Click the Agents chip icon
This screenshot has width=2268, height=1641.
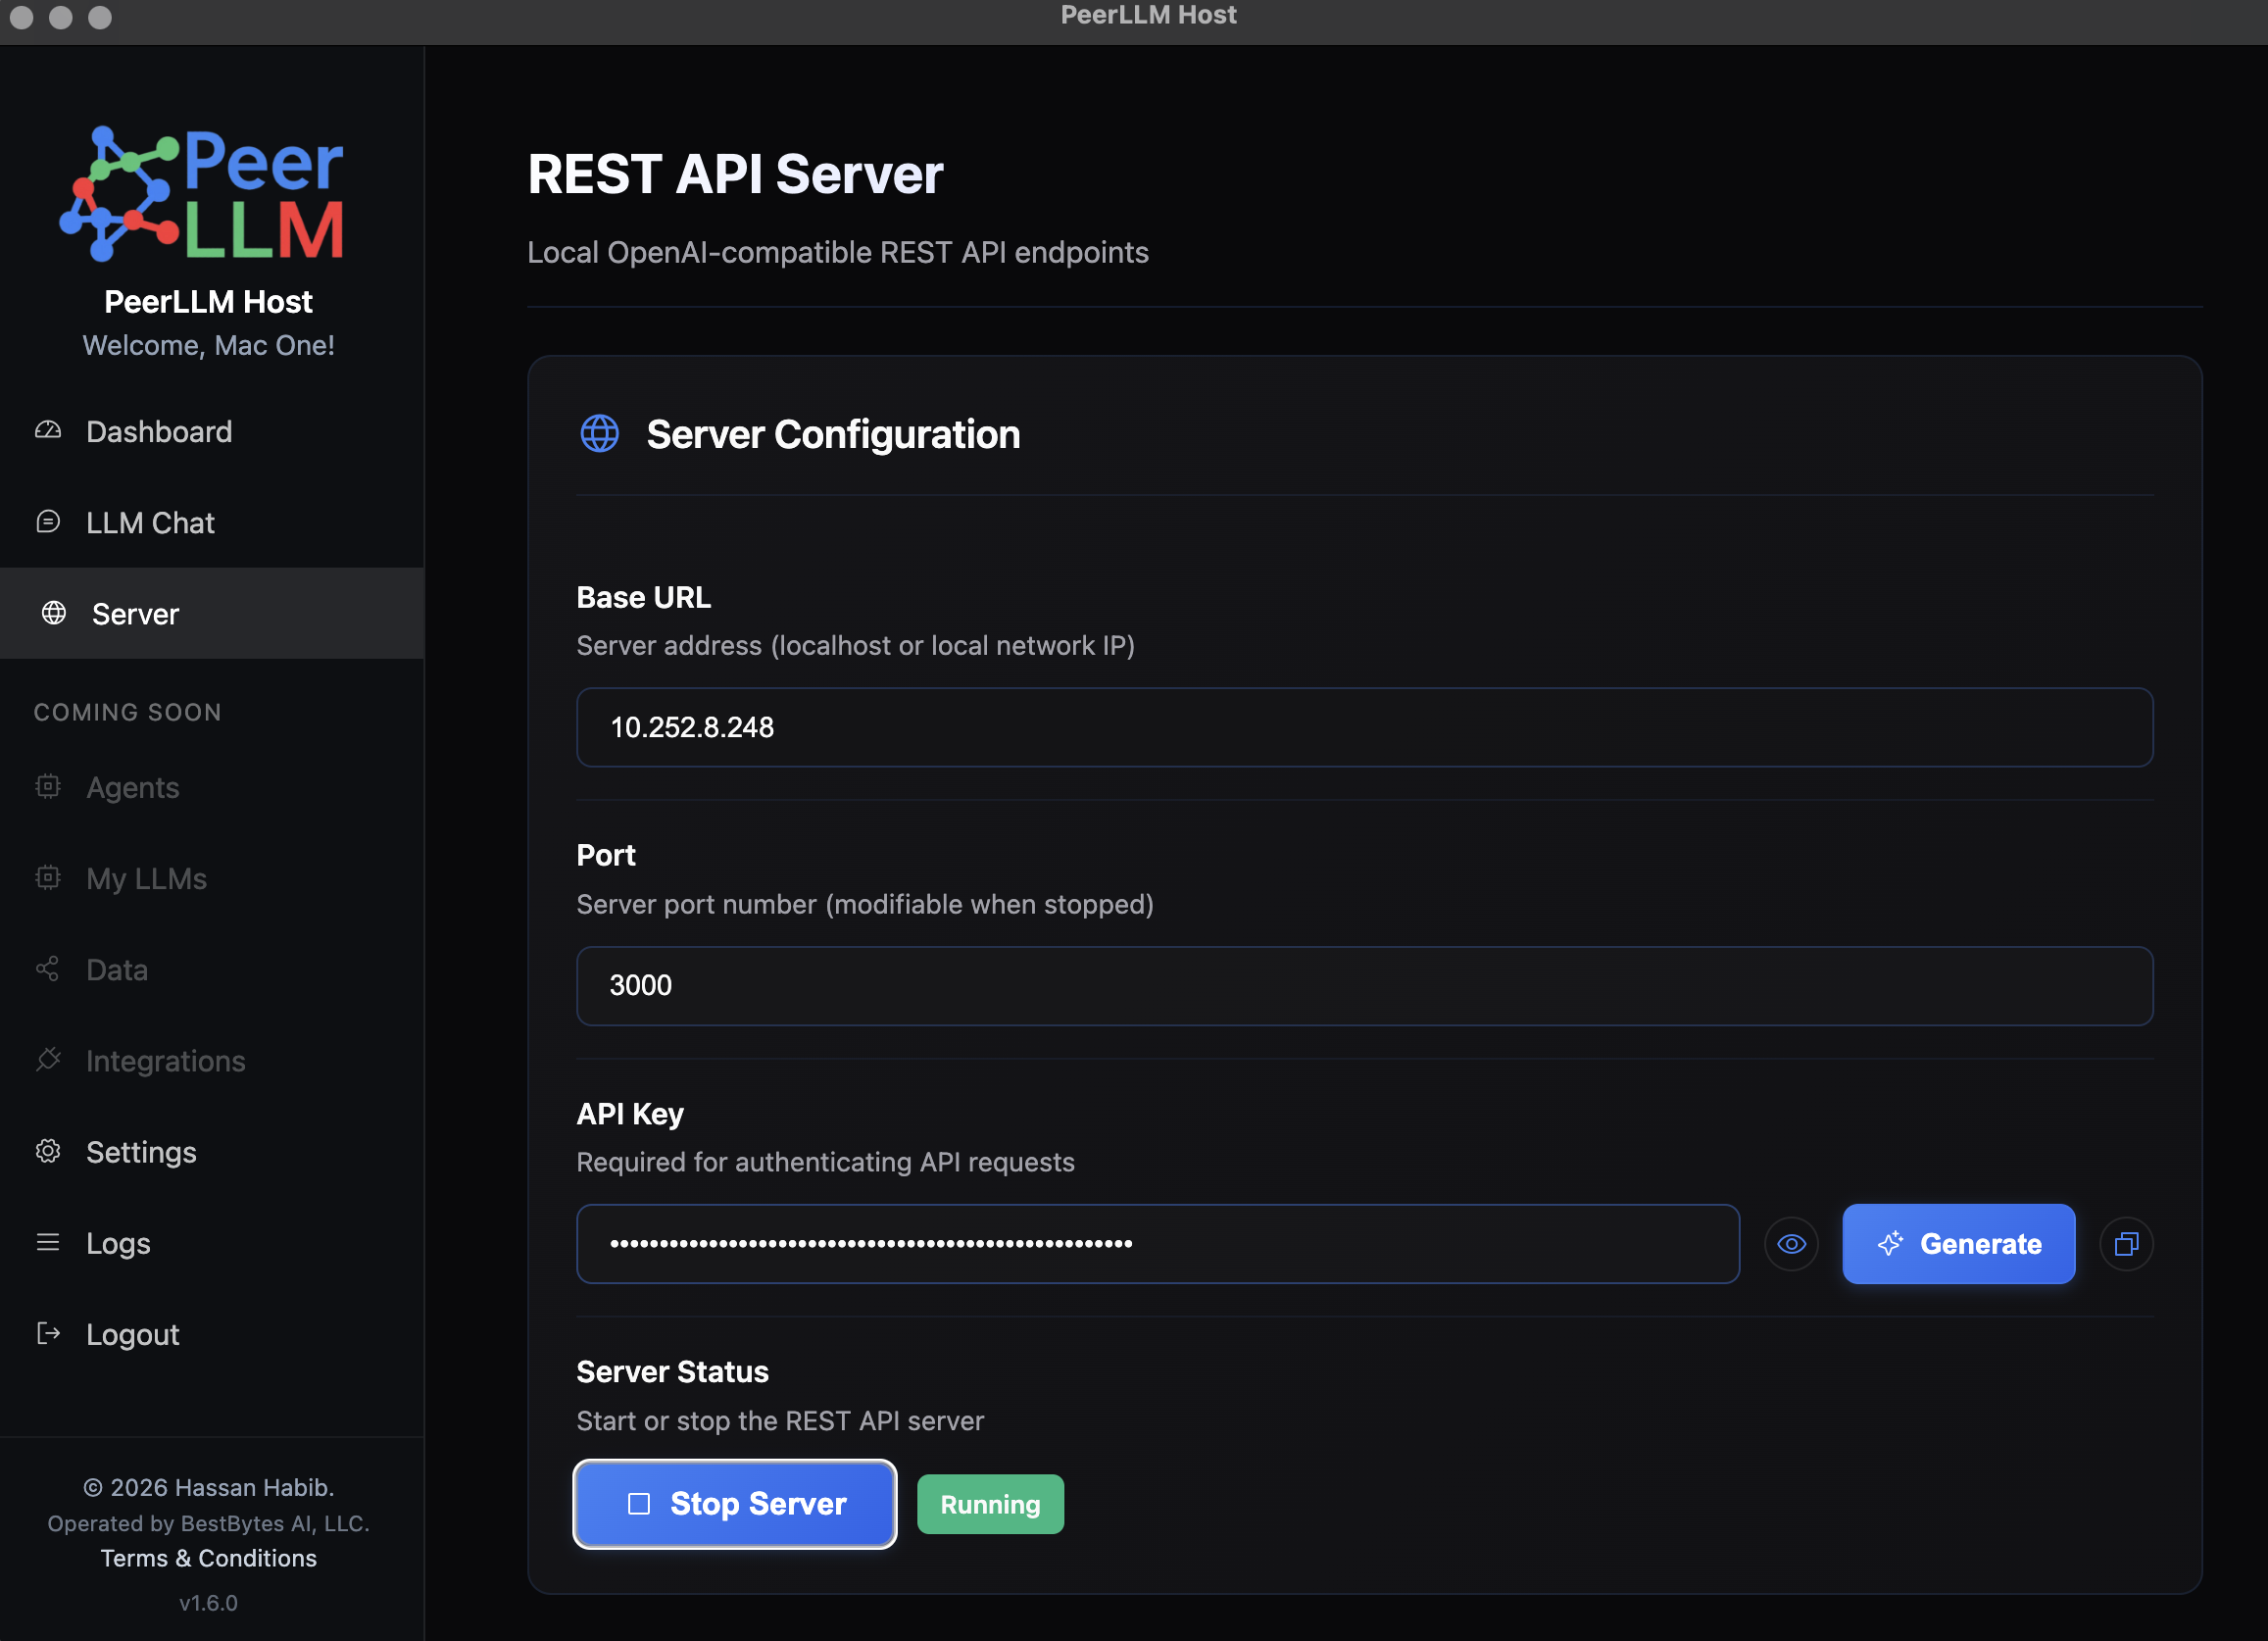[x=48, y=787]
